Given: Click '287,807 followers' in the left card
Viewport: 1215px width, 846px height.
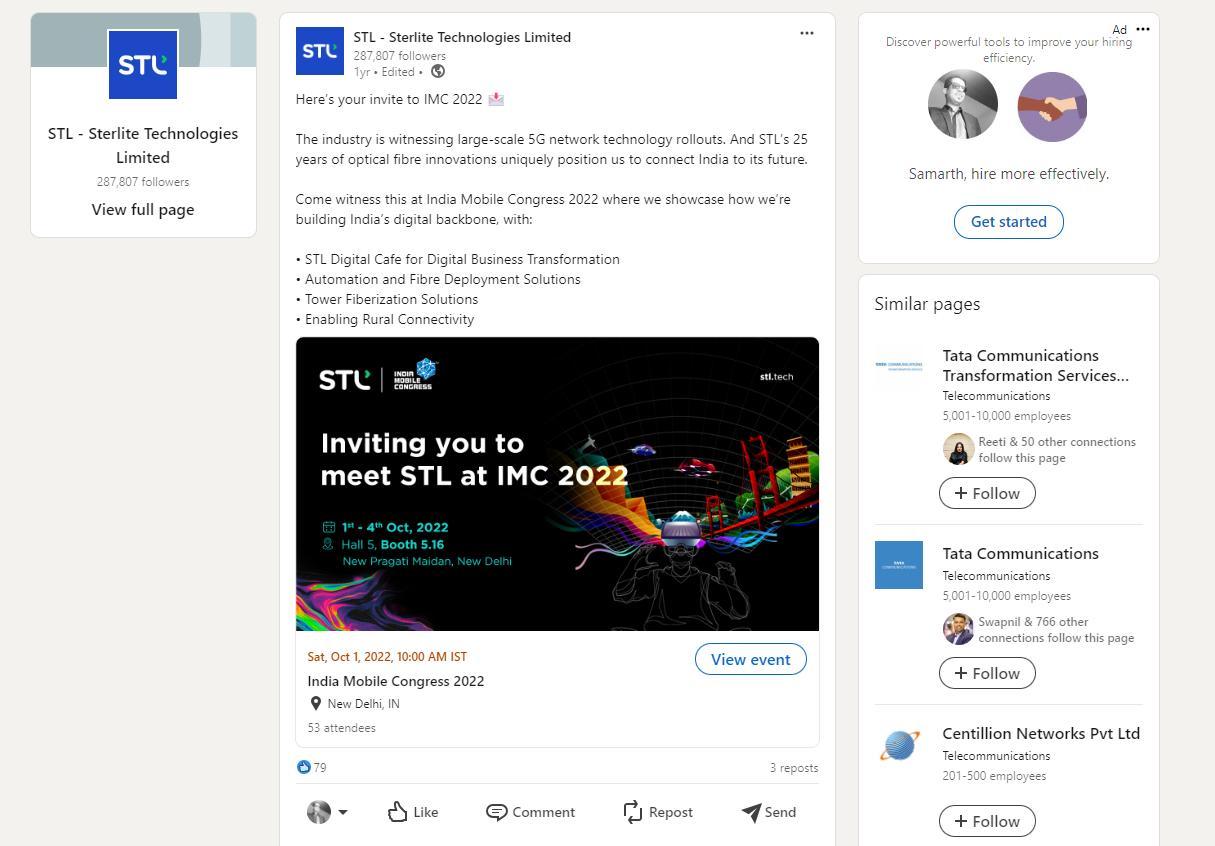Looking at the screenshot, I should pyautogui.click(x=143, y=182).
